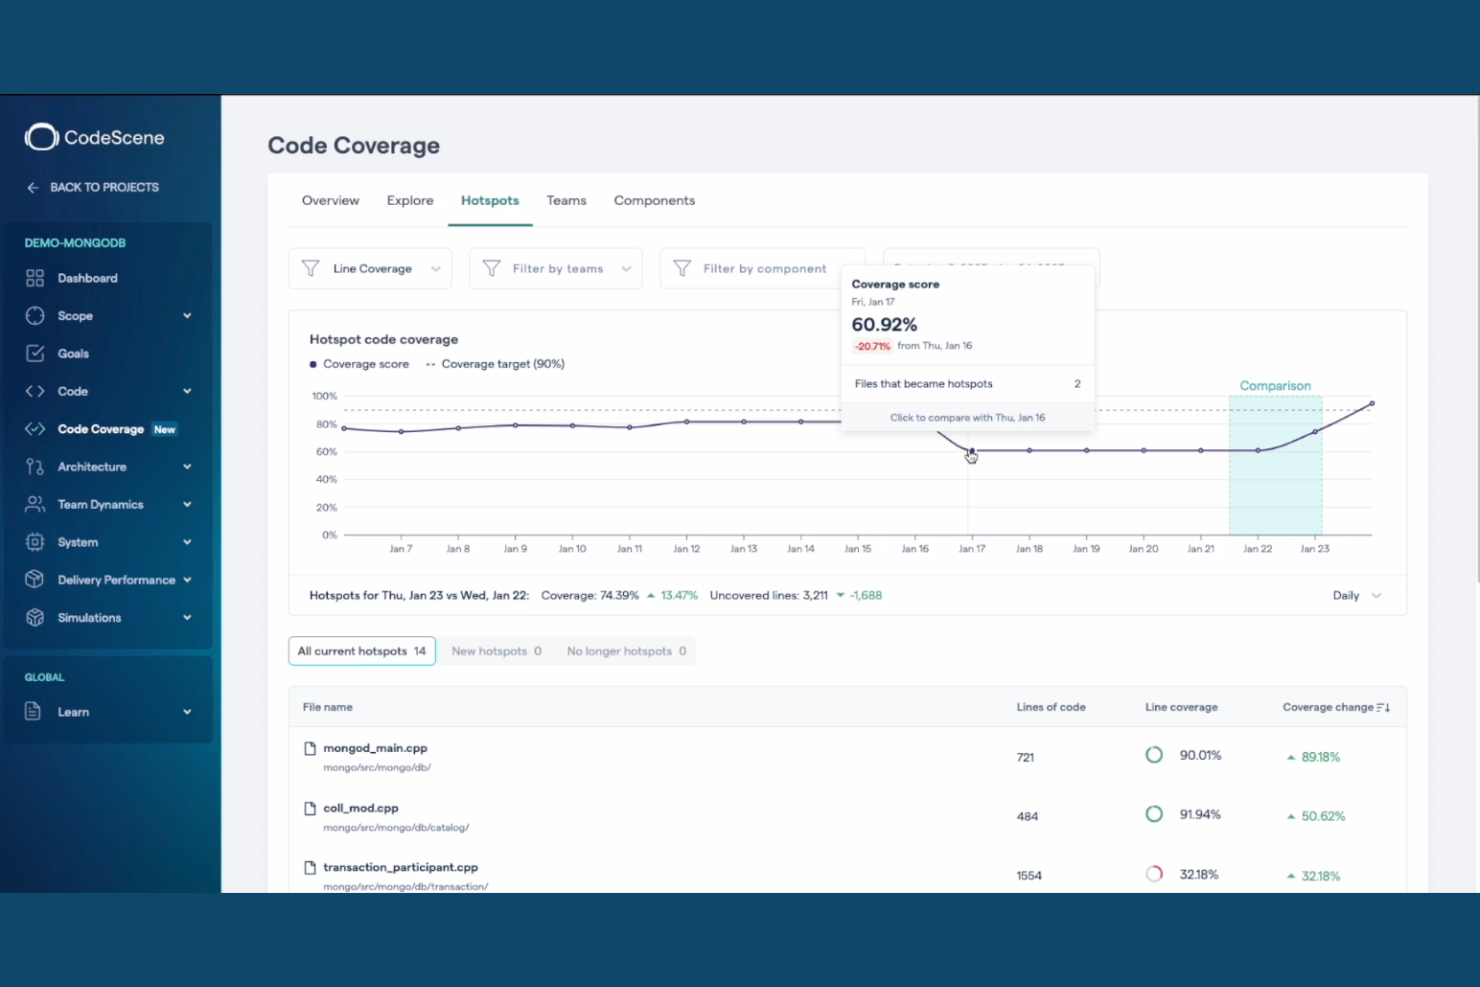The image size is (1480, 987).
Task: Sort by the File name column header
Action: click(327, 707)
